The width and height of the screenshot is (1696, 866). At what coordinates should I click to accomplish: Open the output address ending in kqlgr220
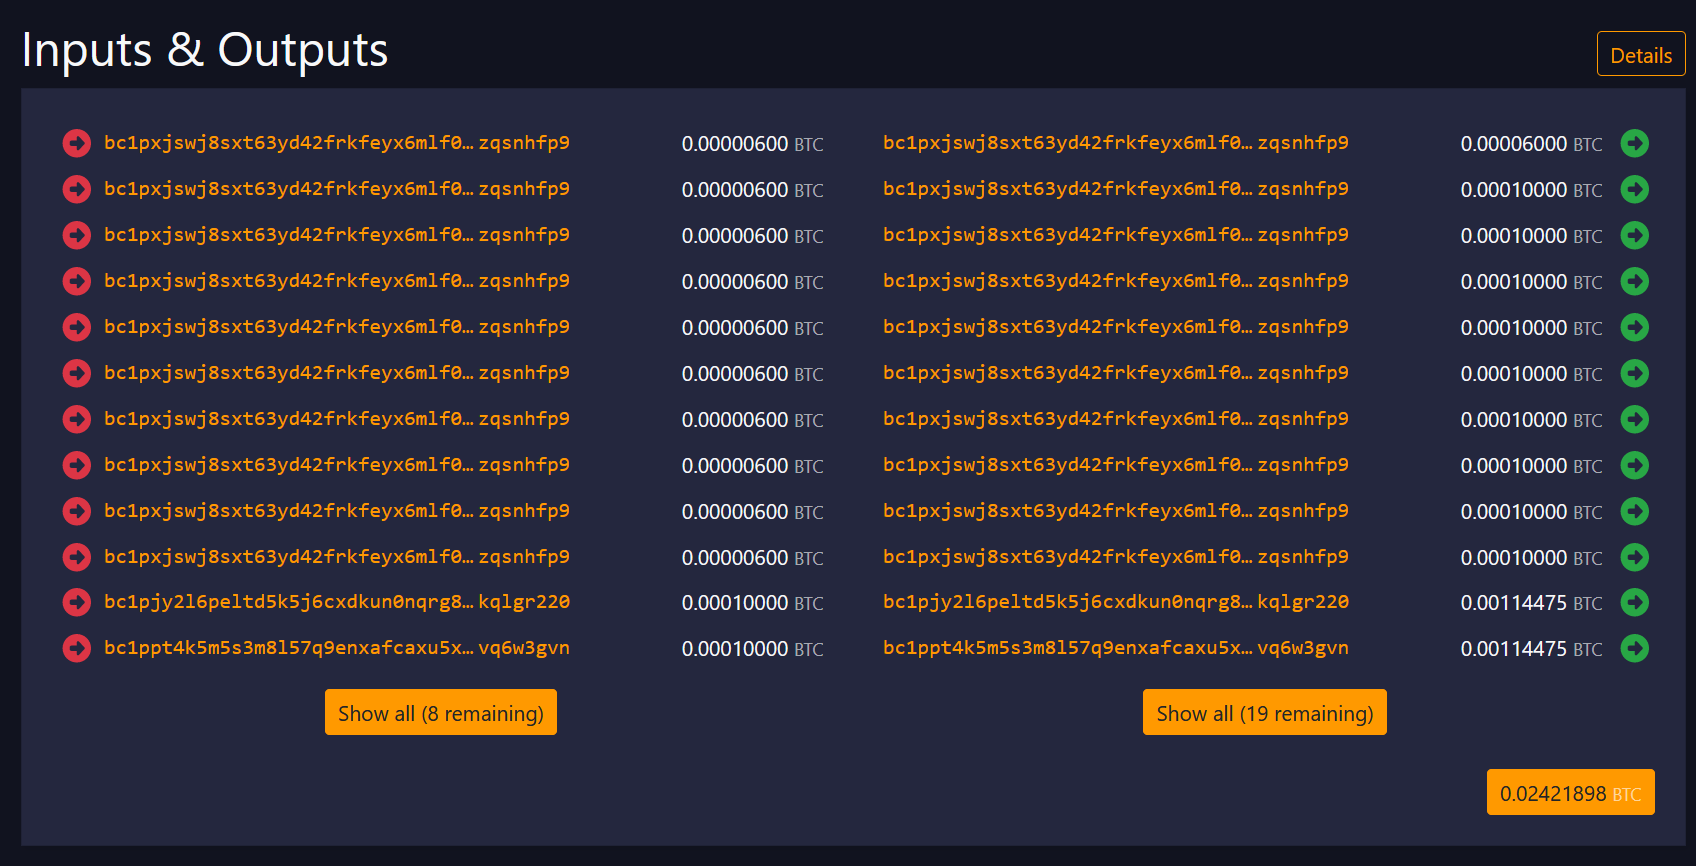point(1115,602)
